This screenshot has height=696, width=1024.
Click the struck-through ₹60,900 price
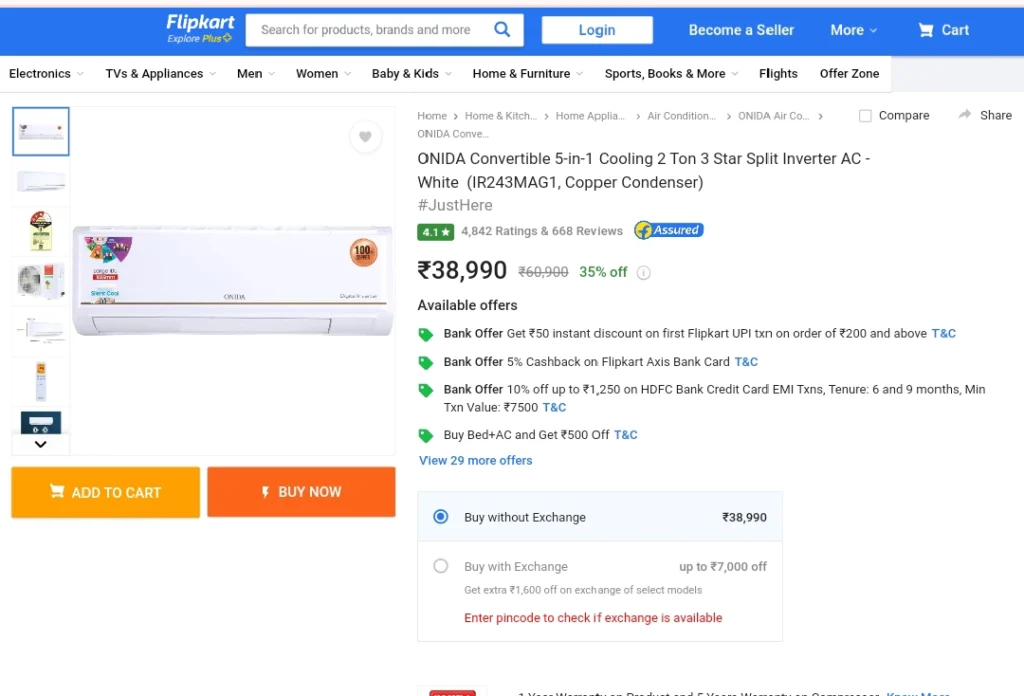coord(543,272)
